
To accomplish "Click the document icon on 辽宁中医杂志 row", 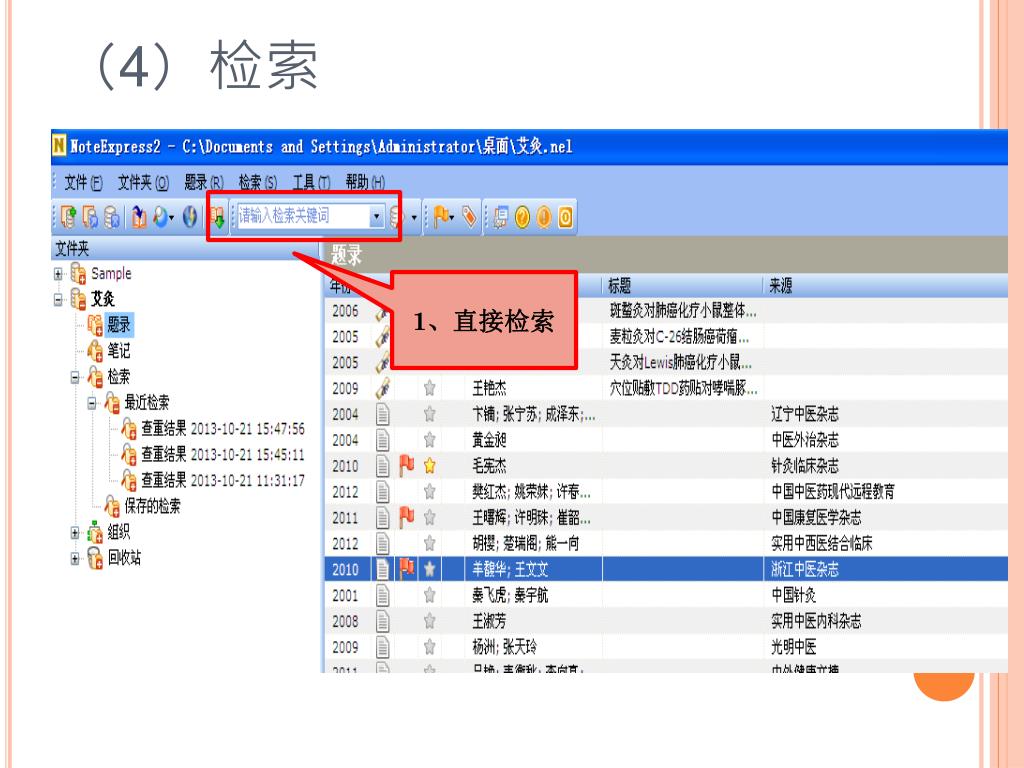I will pos(383,414).
